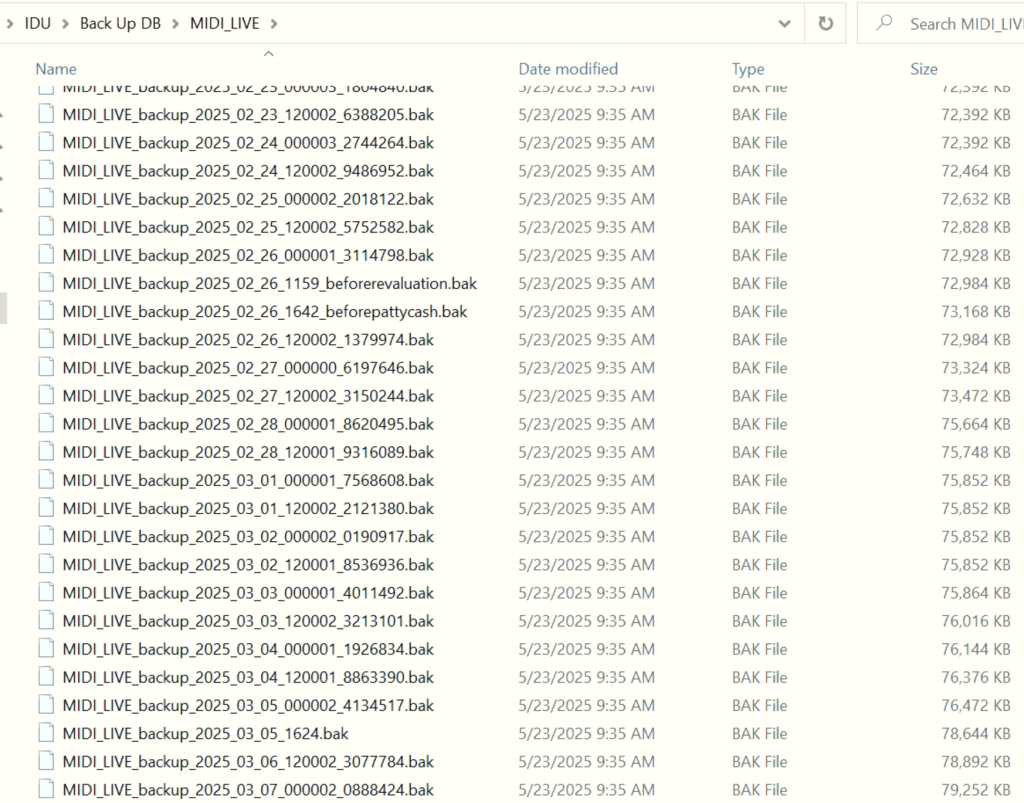Click the file icon of 2025_02_23_120002_6388205.bak
This screenshot has height=803, width=1024.
point(46,114)
